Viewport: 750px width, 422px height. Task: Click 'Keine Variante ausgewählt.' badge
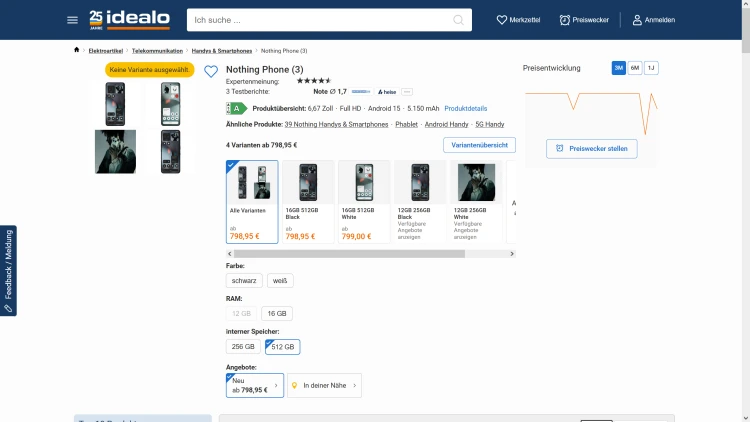pyautogui.click(x=150, y=69)
